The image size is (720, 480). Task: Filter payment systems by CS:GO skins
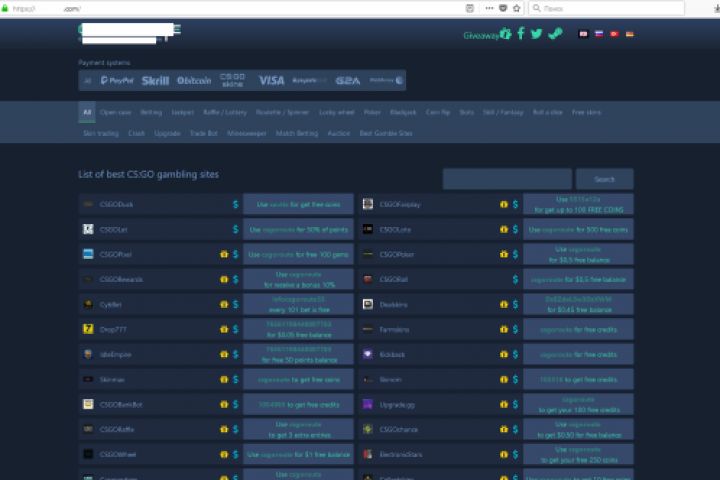coord(232,80)
